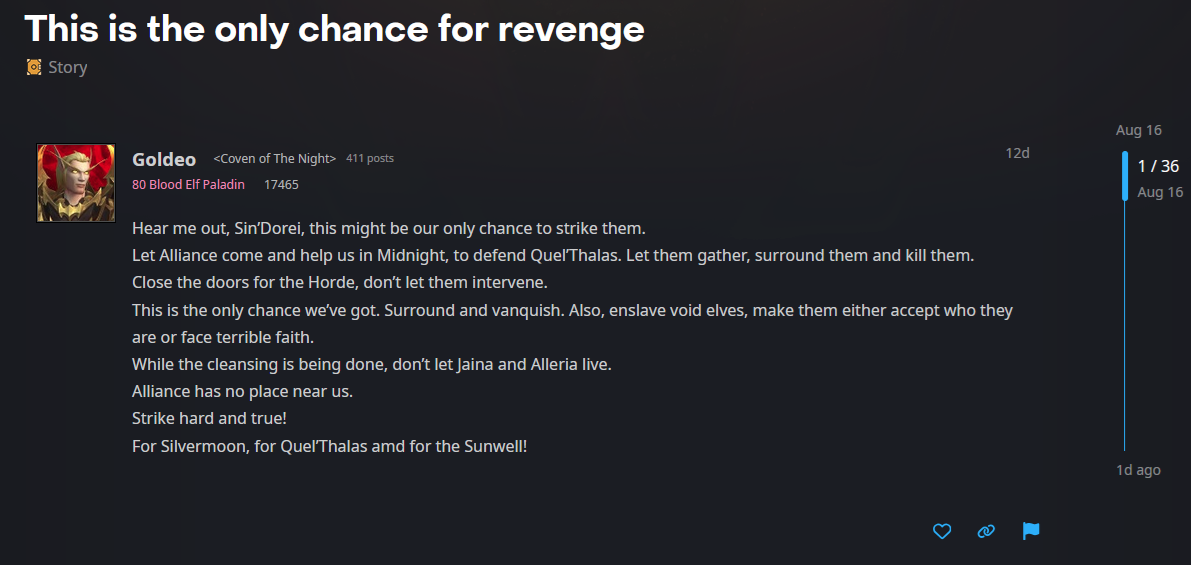Jump to latest reply 1d ago
Screen dimensions: 1191x565
1138,470
